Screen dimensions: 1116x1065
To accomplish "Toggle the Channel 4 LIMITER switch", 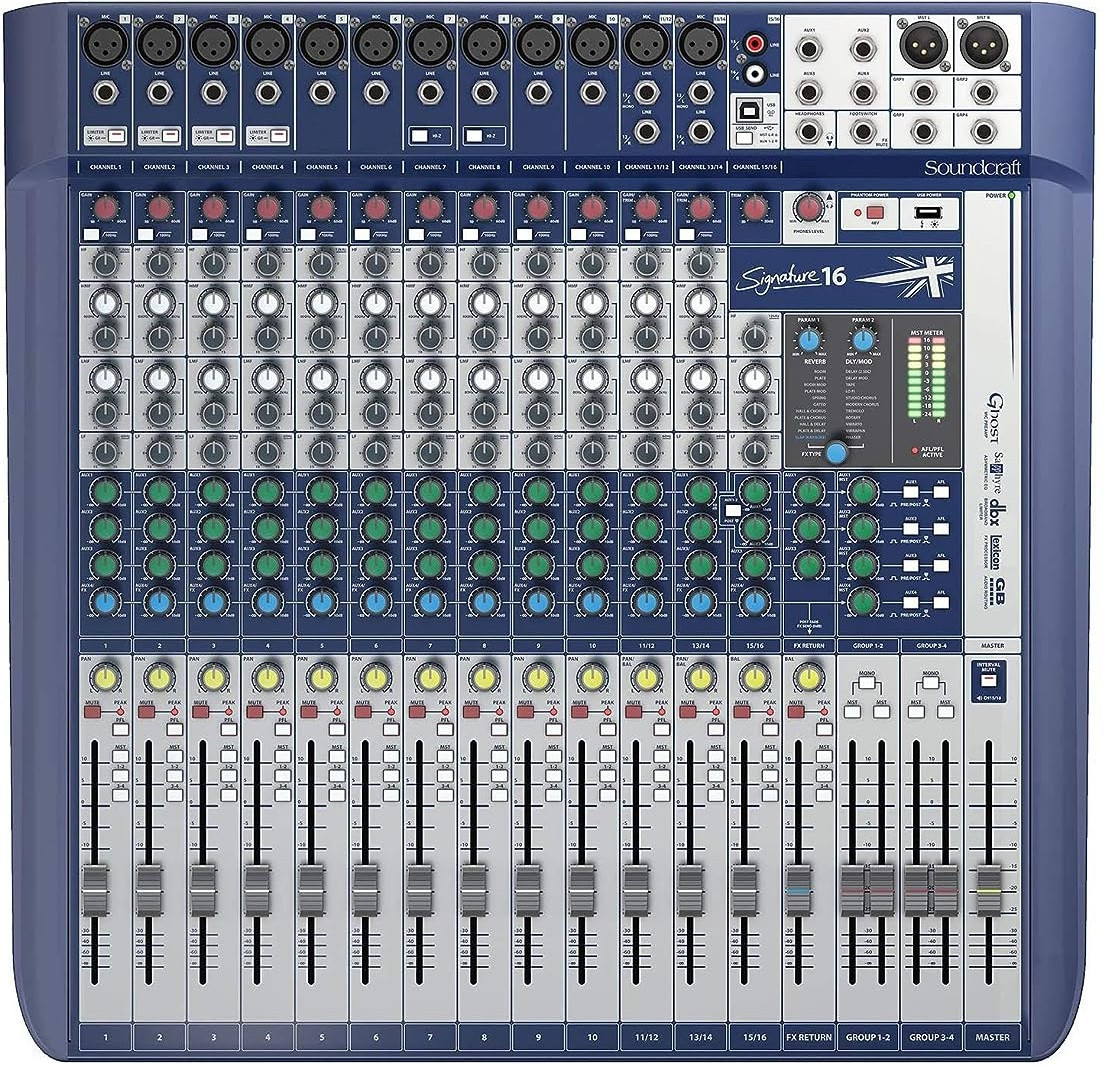I will pos(279,135).
